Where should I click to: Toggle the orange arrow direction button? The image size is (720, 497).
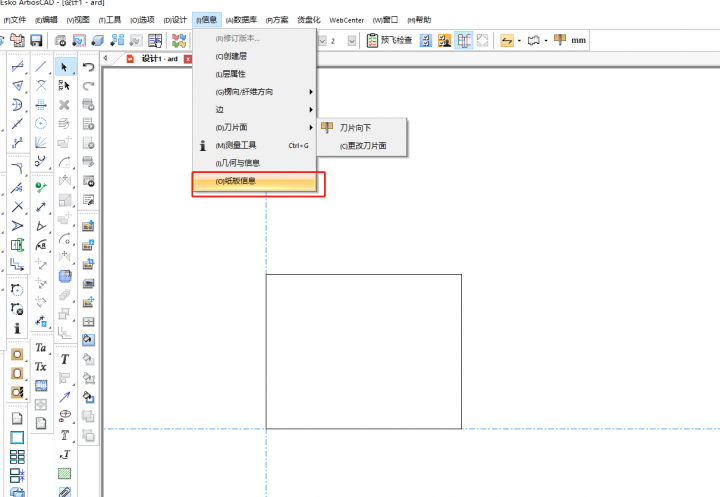point(507,41)
